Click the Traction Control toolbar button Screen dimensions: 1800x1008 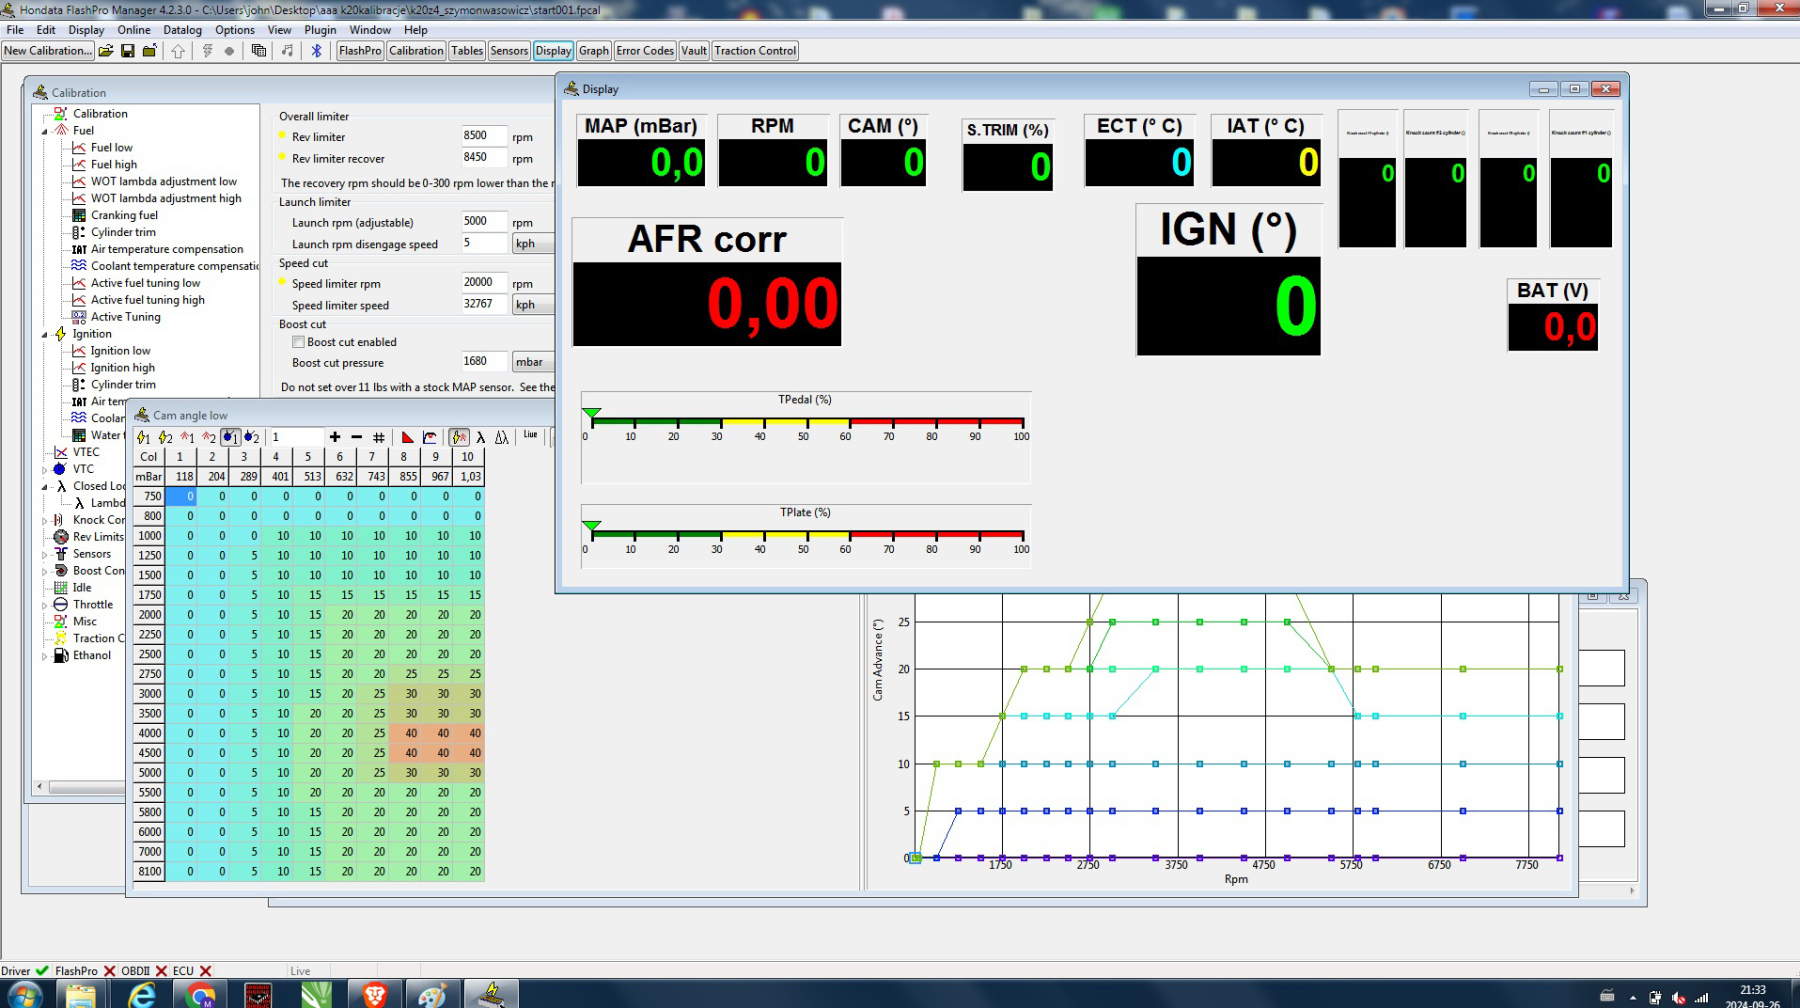pos(755,51)
